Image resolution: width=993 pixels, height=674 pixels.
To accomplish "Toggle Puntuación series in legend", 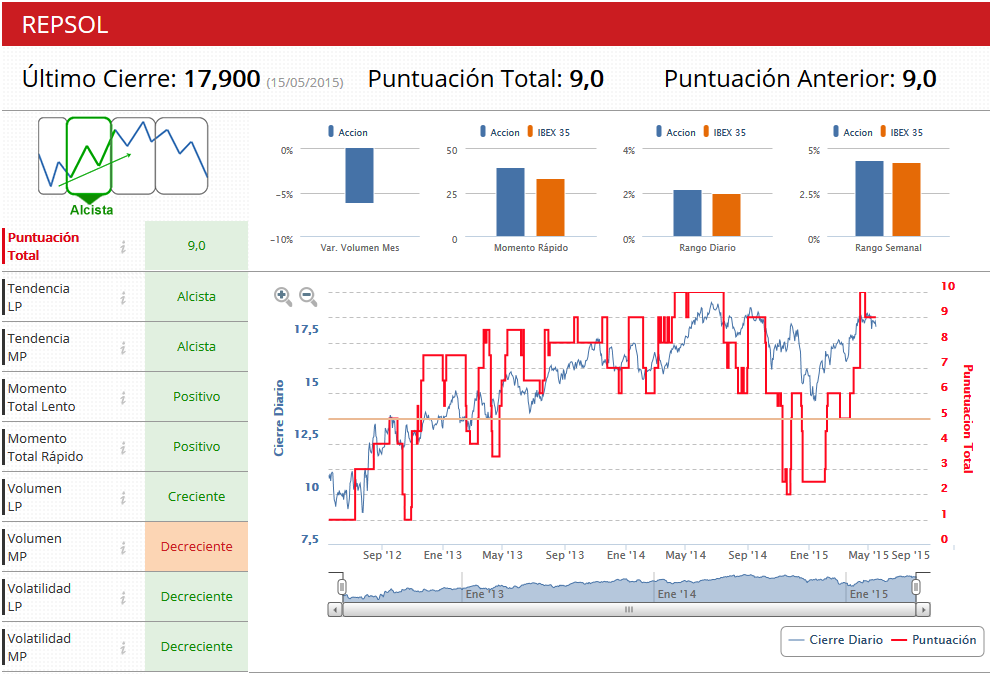I will click(x=933, y=640).
